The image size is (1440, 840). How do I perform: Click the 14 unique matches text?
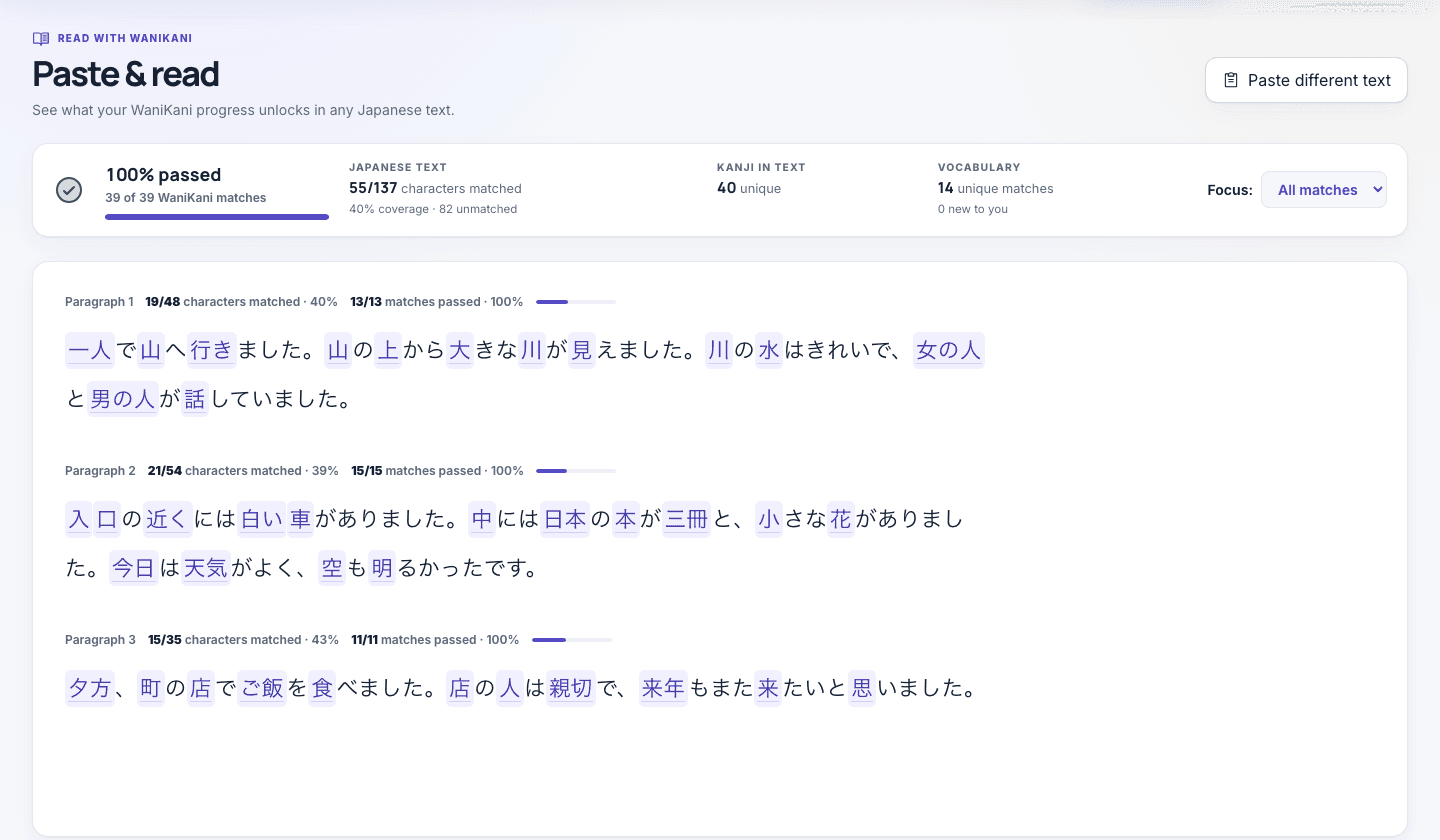coord(995,188)
